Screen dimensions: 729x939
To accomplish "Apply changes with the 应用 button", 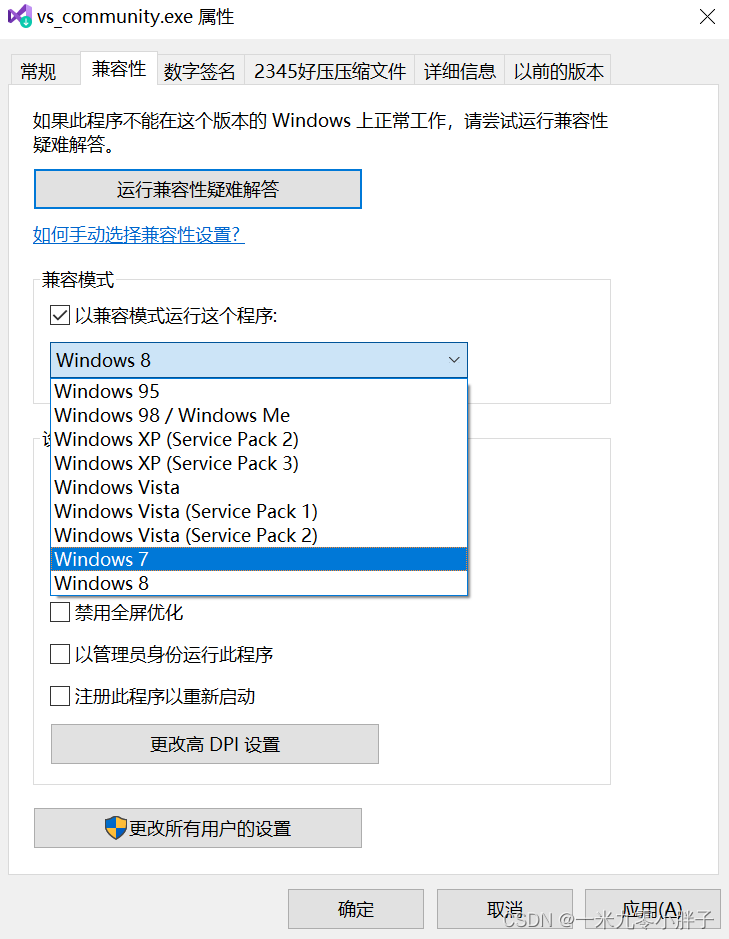I will (x=652, y=909).
